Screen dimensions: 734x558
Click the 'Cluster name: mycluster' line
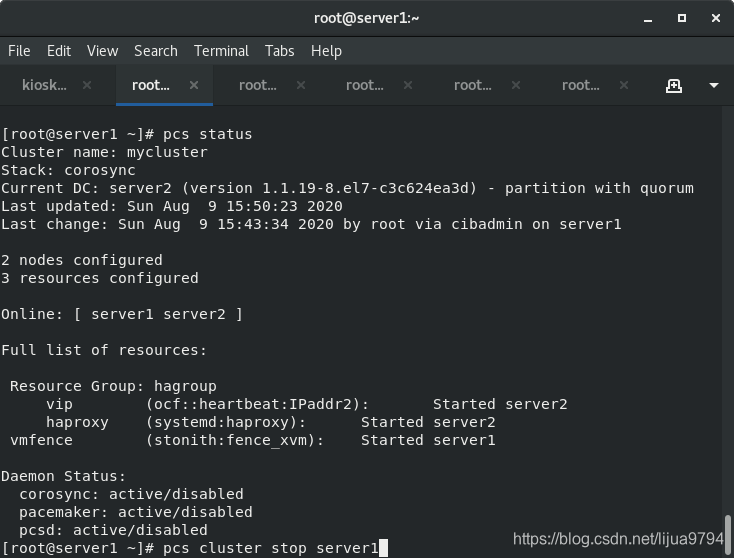tap(104, 152)
